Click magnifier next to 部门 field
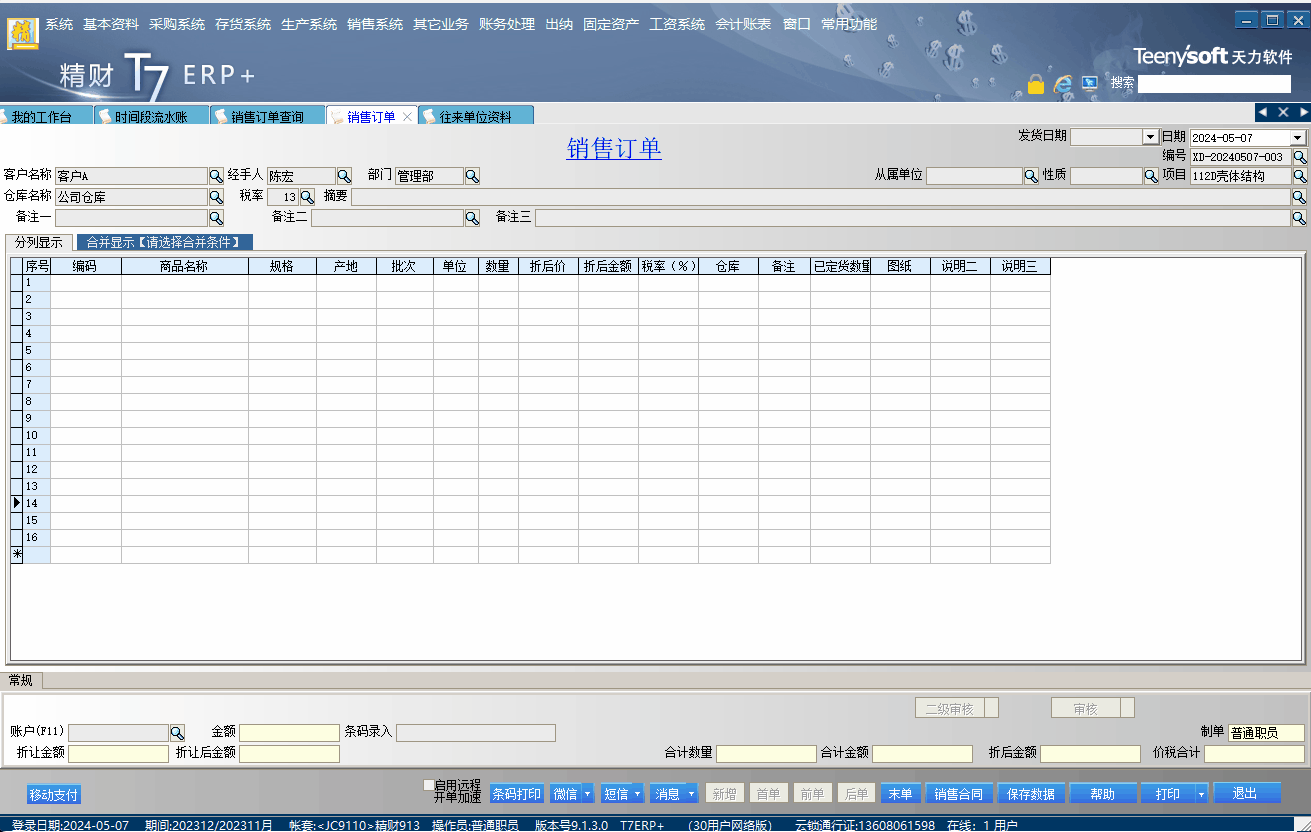Viewport: 1311px width, 832px height. point(472,176)
